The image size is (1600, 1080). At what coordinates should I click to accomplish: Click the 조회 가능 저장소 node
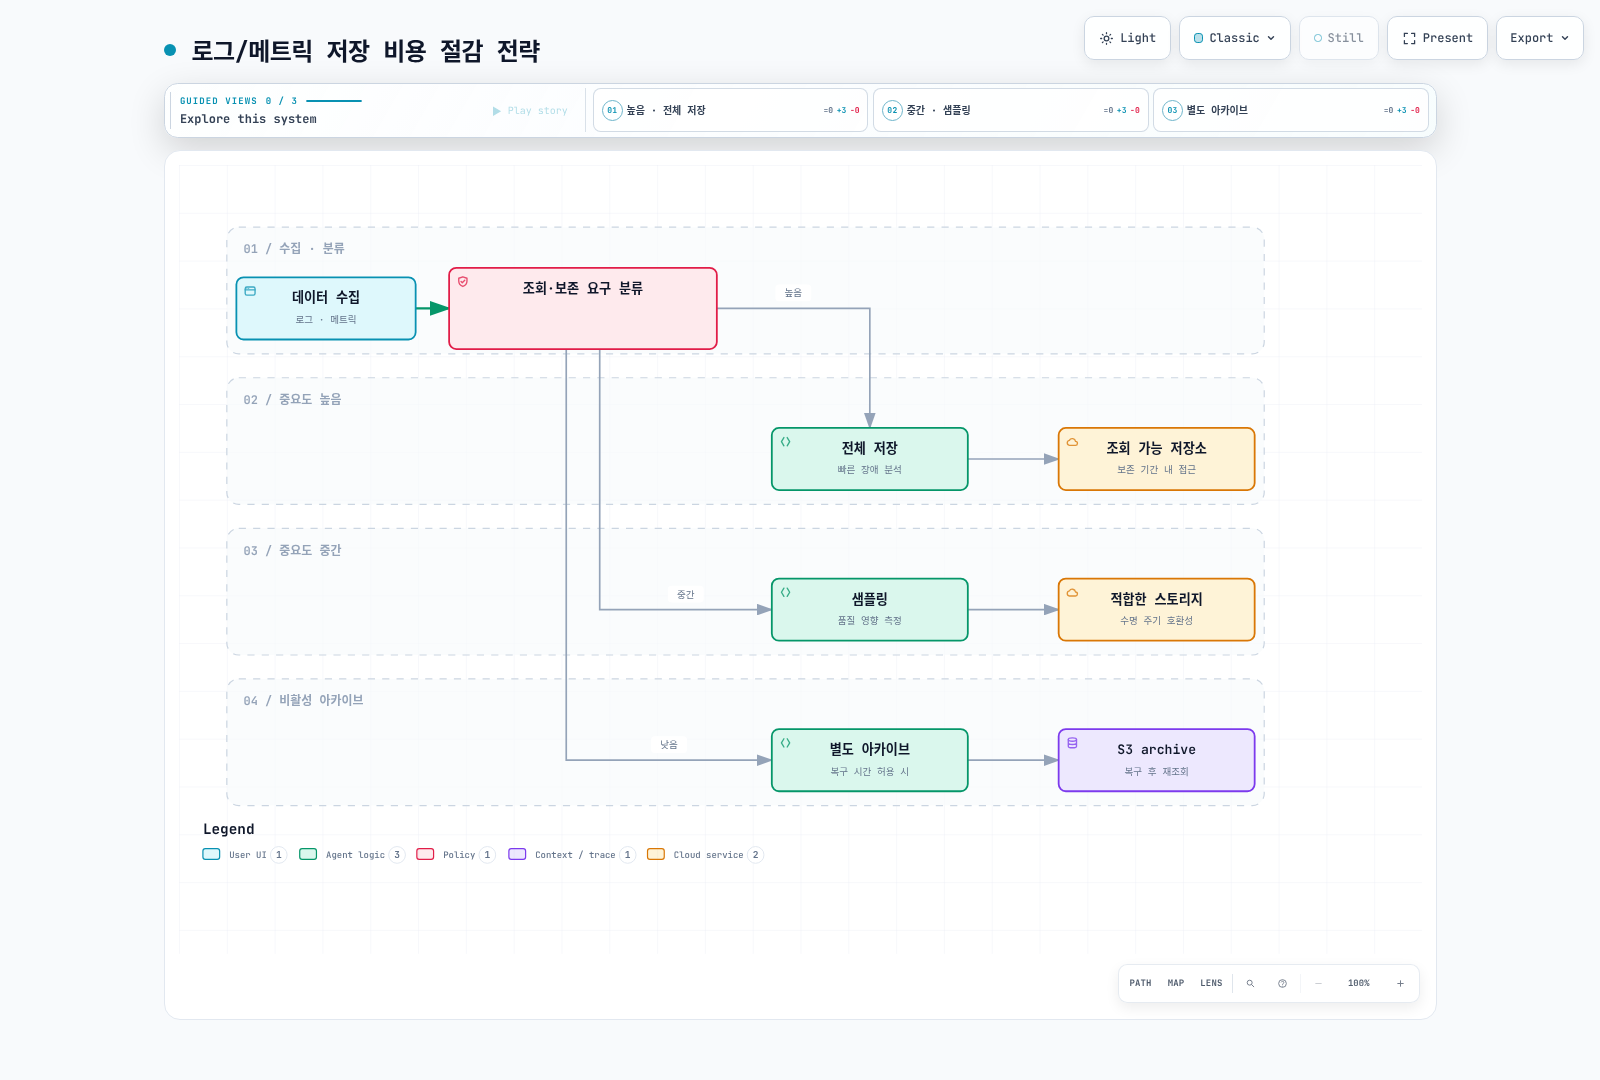tap(1156, 459)
